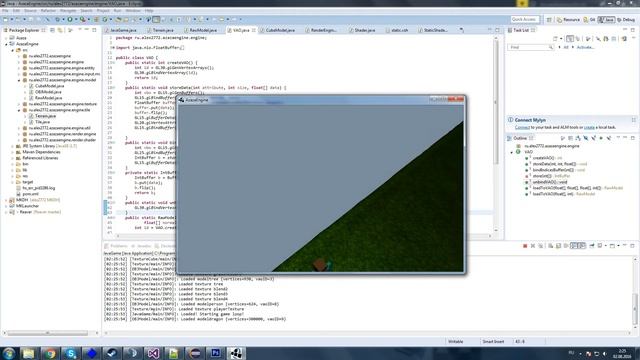This screenshot has width=640, height=360.
Task: Open the Help menu
Action: [149, 11]
